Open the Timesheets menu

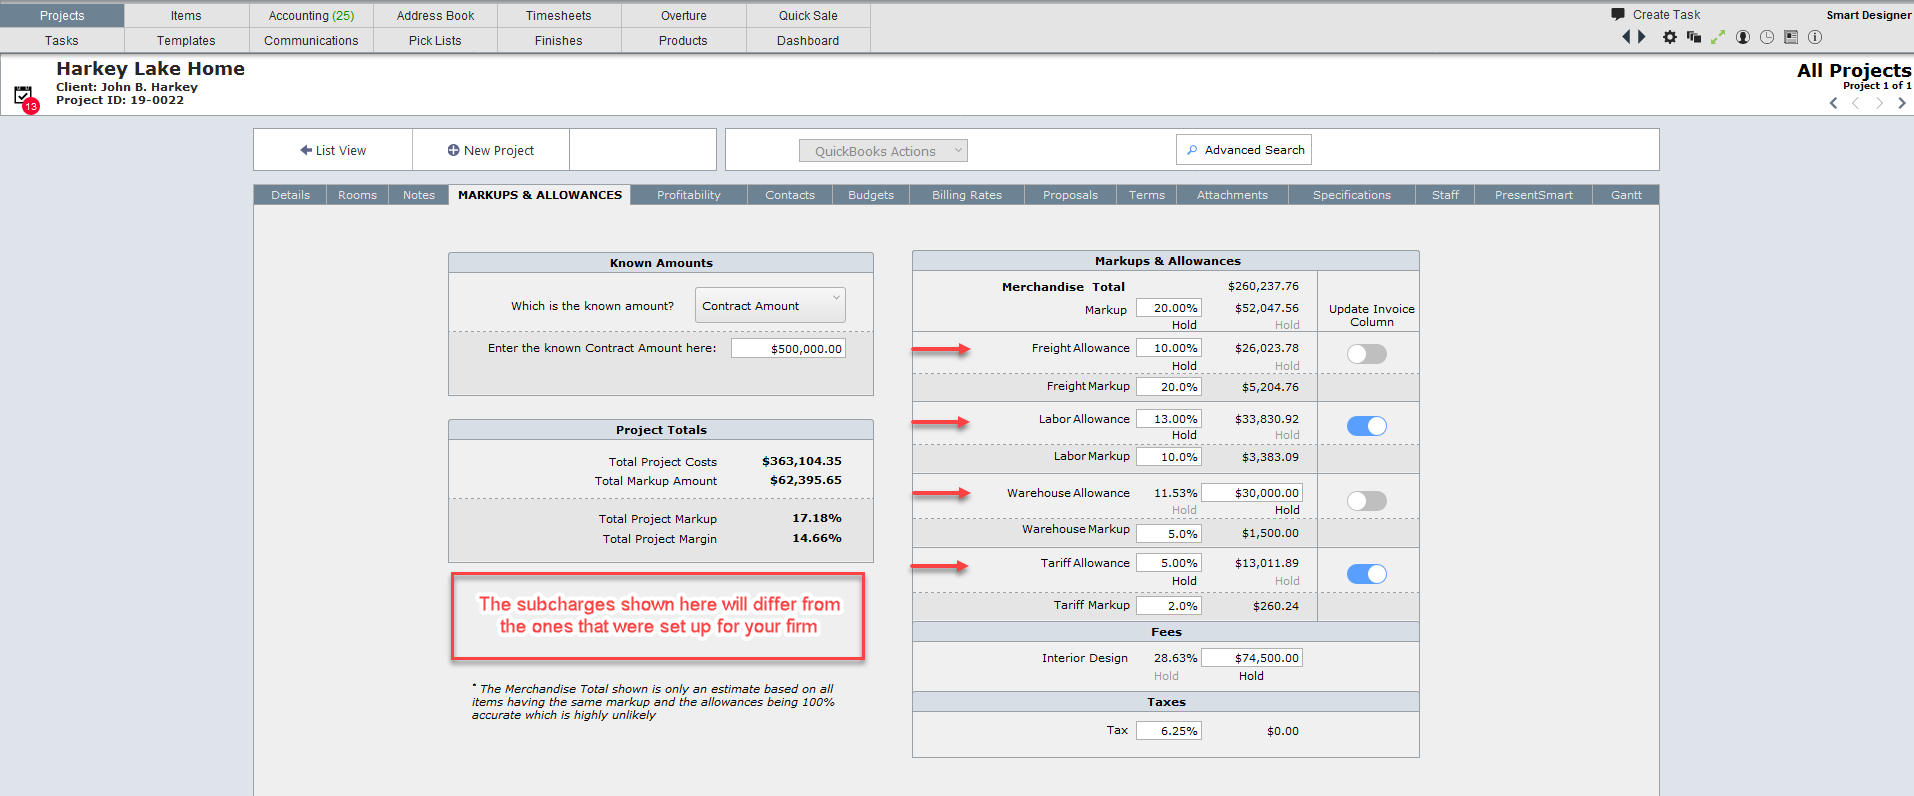[558, 16]
